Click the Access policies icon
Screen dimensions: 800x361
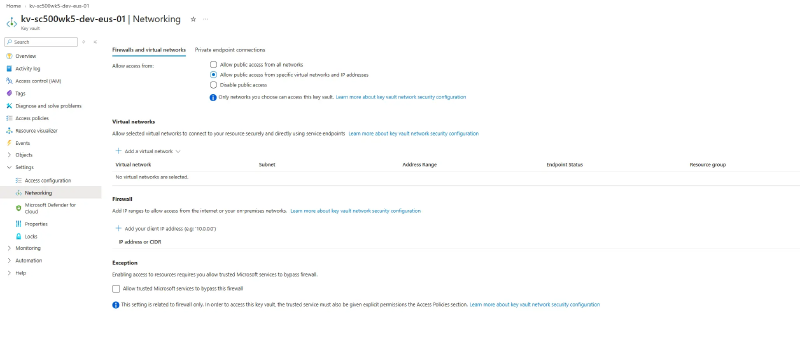pos(9,118)
